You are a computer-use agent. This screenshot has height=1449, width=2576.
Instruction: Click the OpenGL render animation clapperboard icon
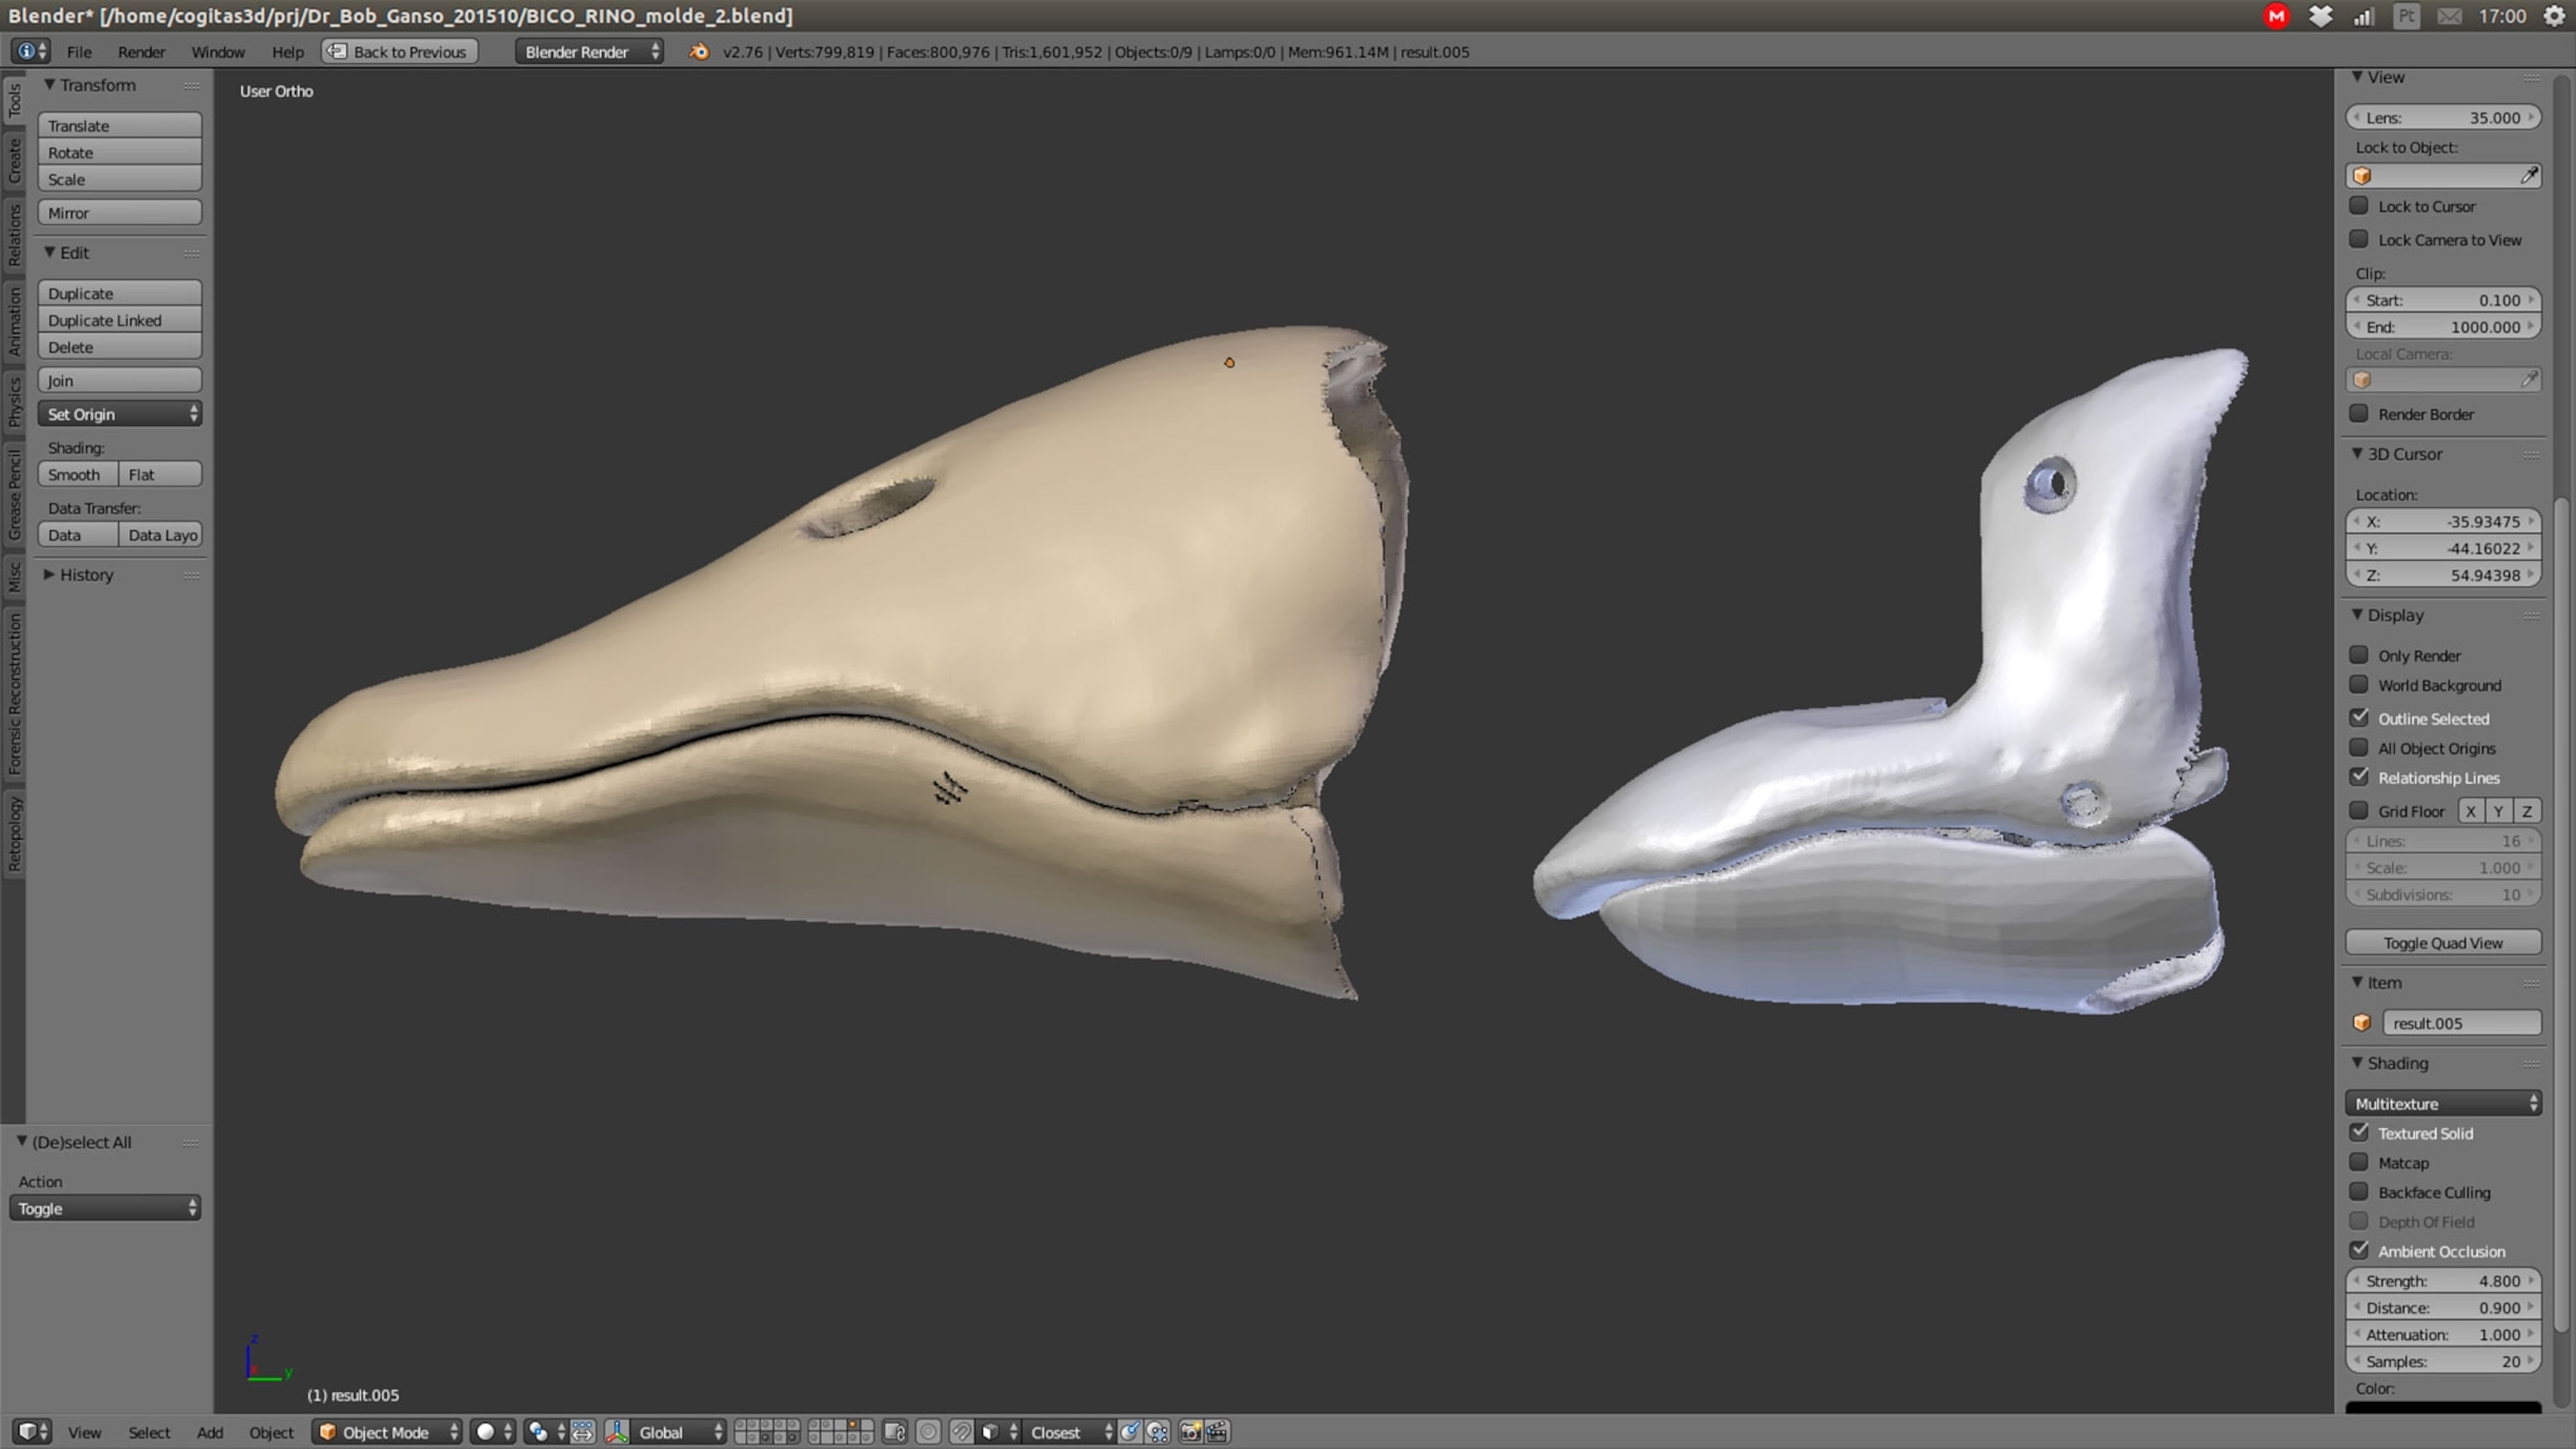[1217, 1432]
